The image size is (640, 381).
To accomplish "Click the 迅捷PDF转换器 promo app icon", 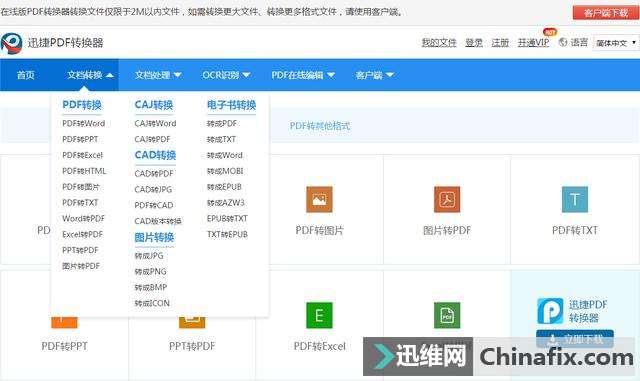I will point(550,311).
